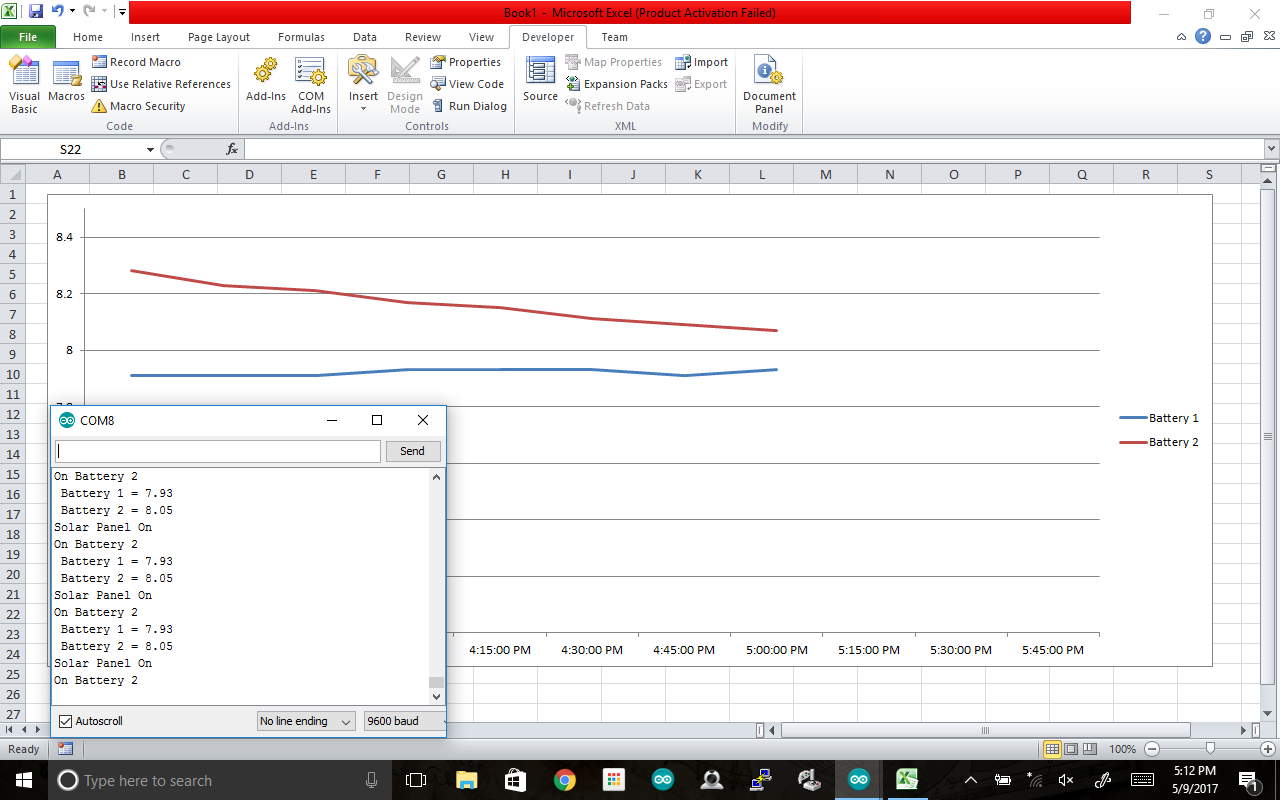Switch to Page Layout view icon

pos(1071,749)
